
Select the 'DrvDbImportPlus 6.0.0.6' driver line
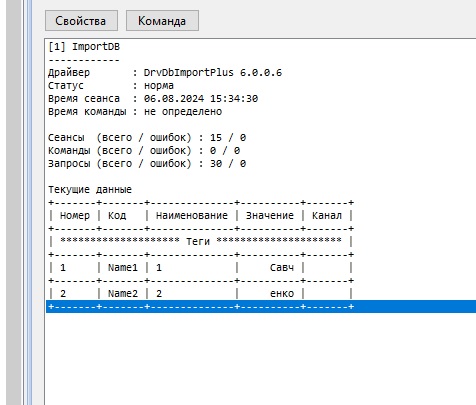(165, 72)
